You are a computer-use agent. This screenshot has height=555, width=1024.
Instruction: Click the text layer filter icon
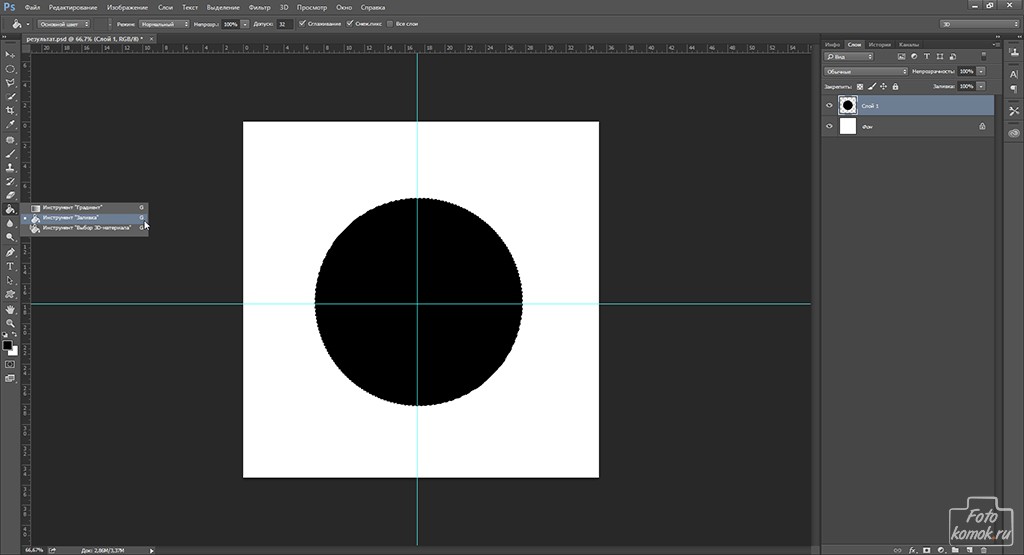click(x=927, y=57)
